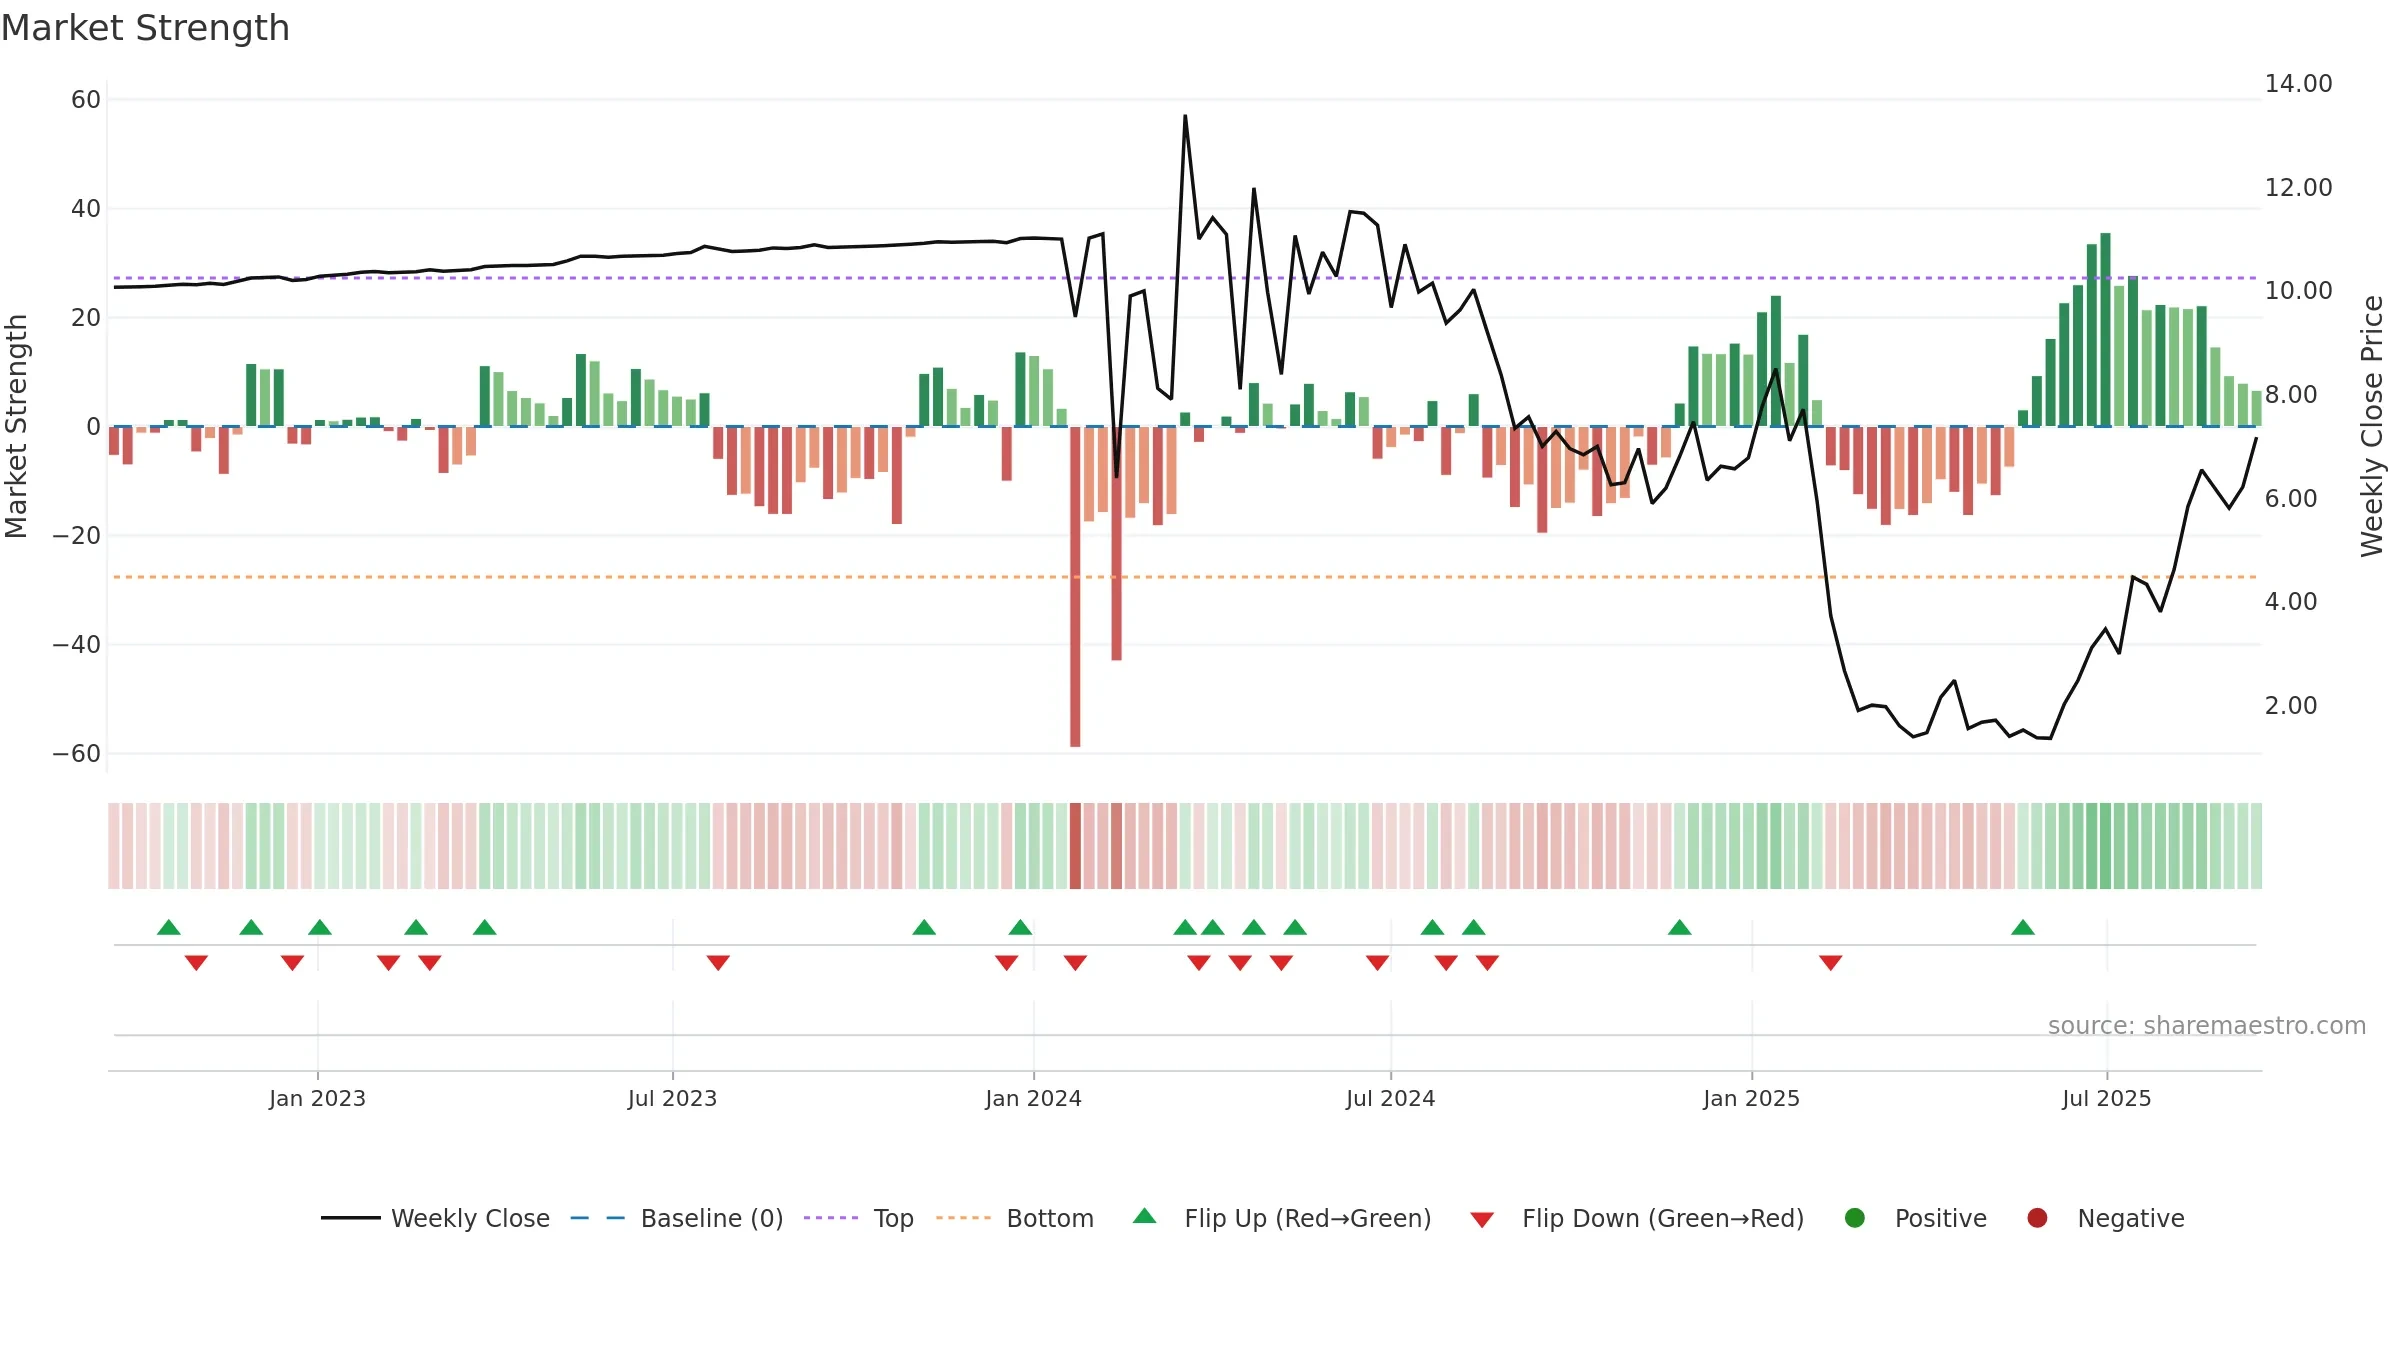Click the Market Strength vertical axis title
Viewport: 2400px width, 1350px height.
pyautogui.click(x=16, y=426)
